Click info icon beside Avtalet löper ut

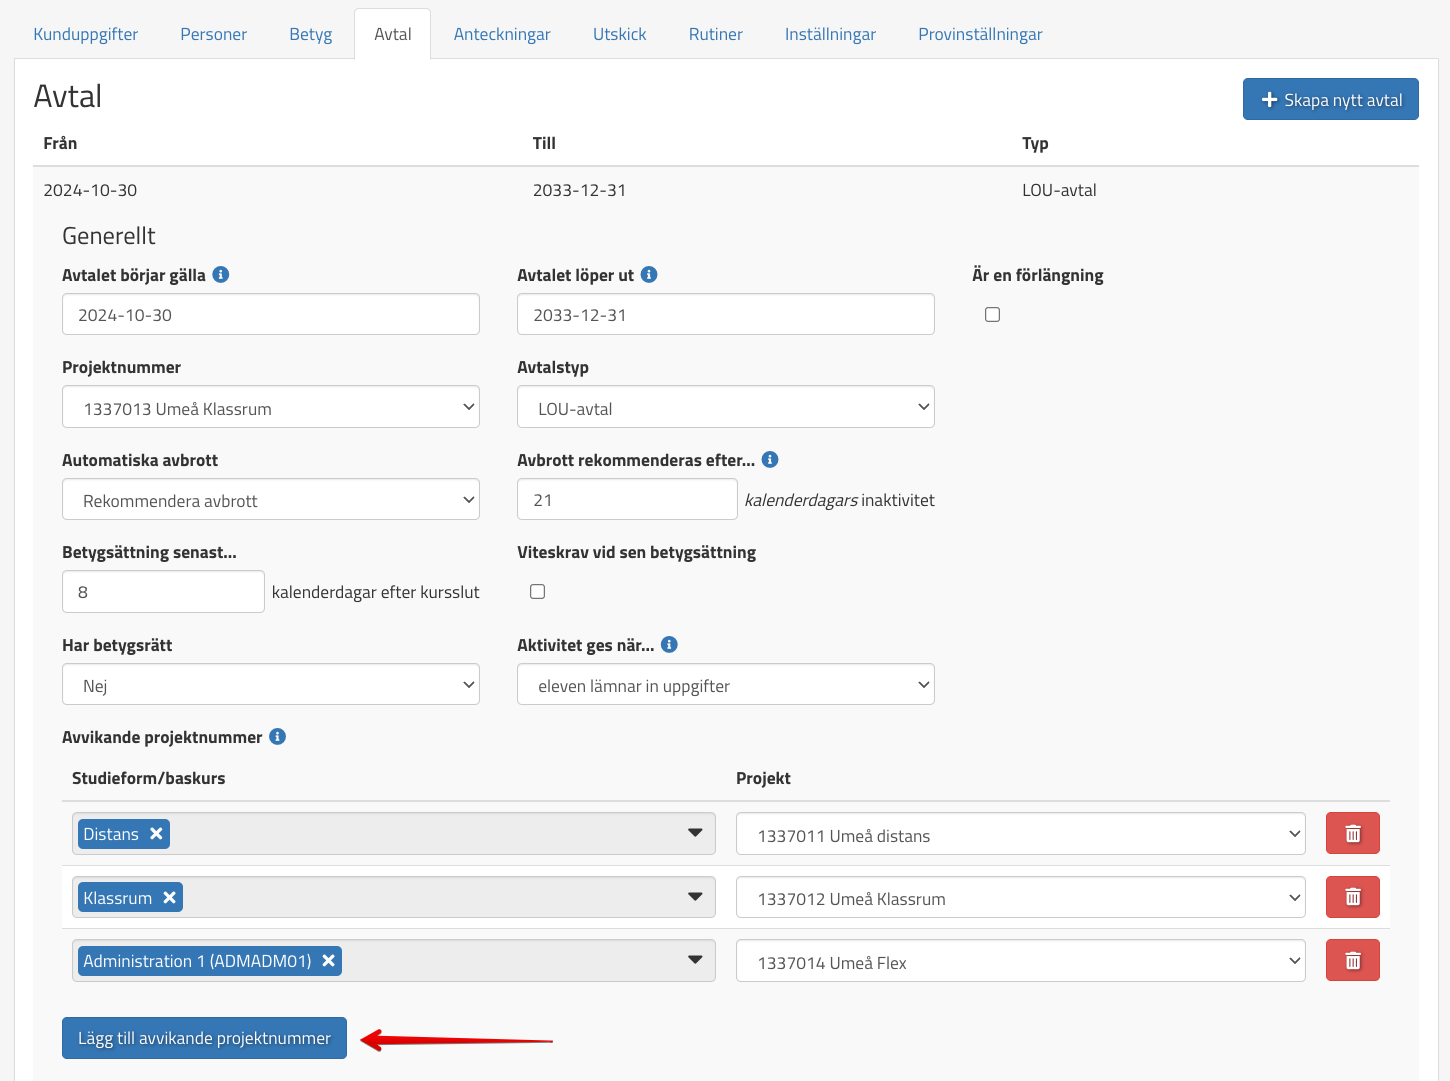(649, 275)
